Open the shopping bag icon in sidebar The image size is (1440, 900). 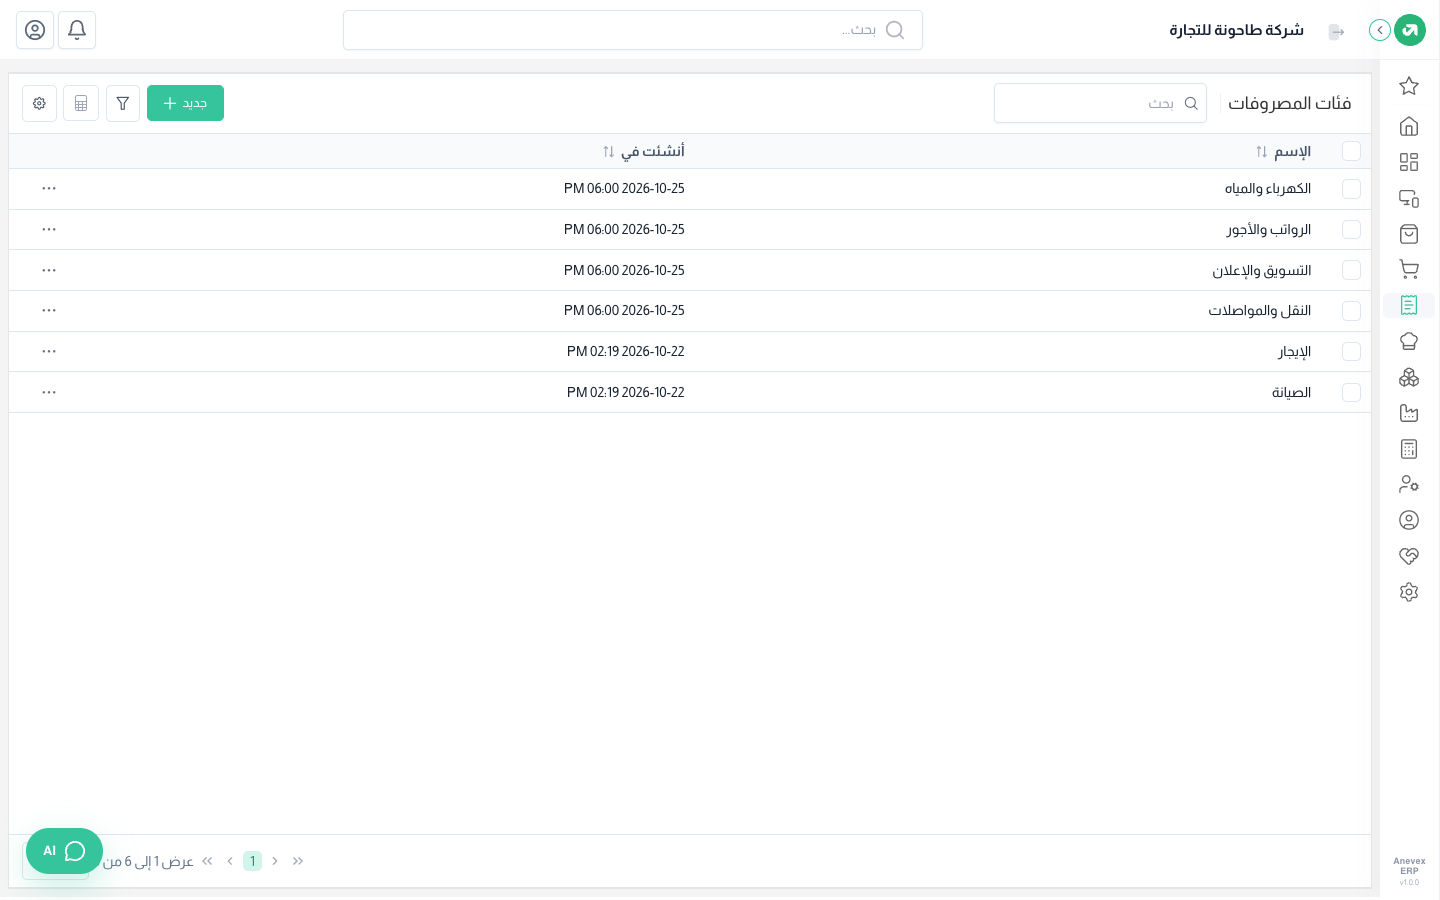(1409, 234)
